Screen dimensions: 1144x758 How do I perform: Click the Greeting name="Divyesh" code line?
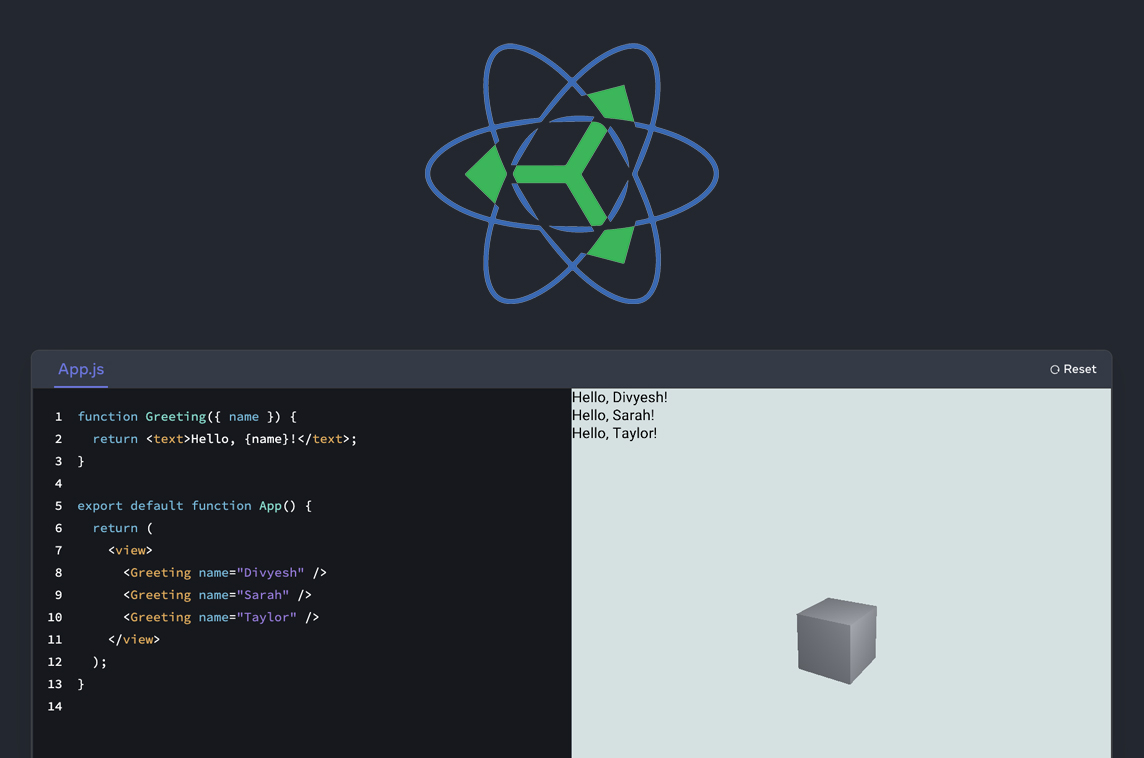point(225,573)
